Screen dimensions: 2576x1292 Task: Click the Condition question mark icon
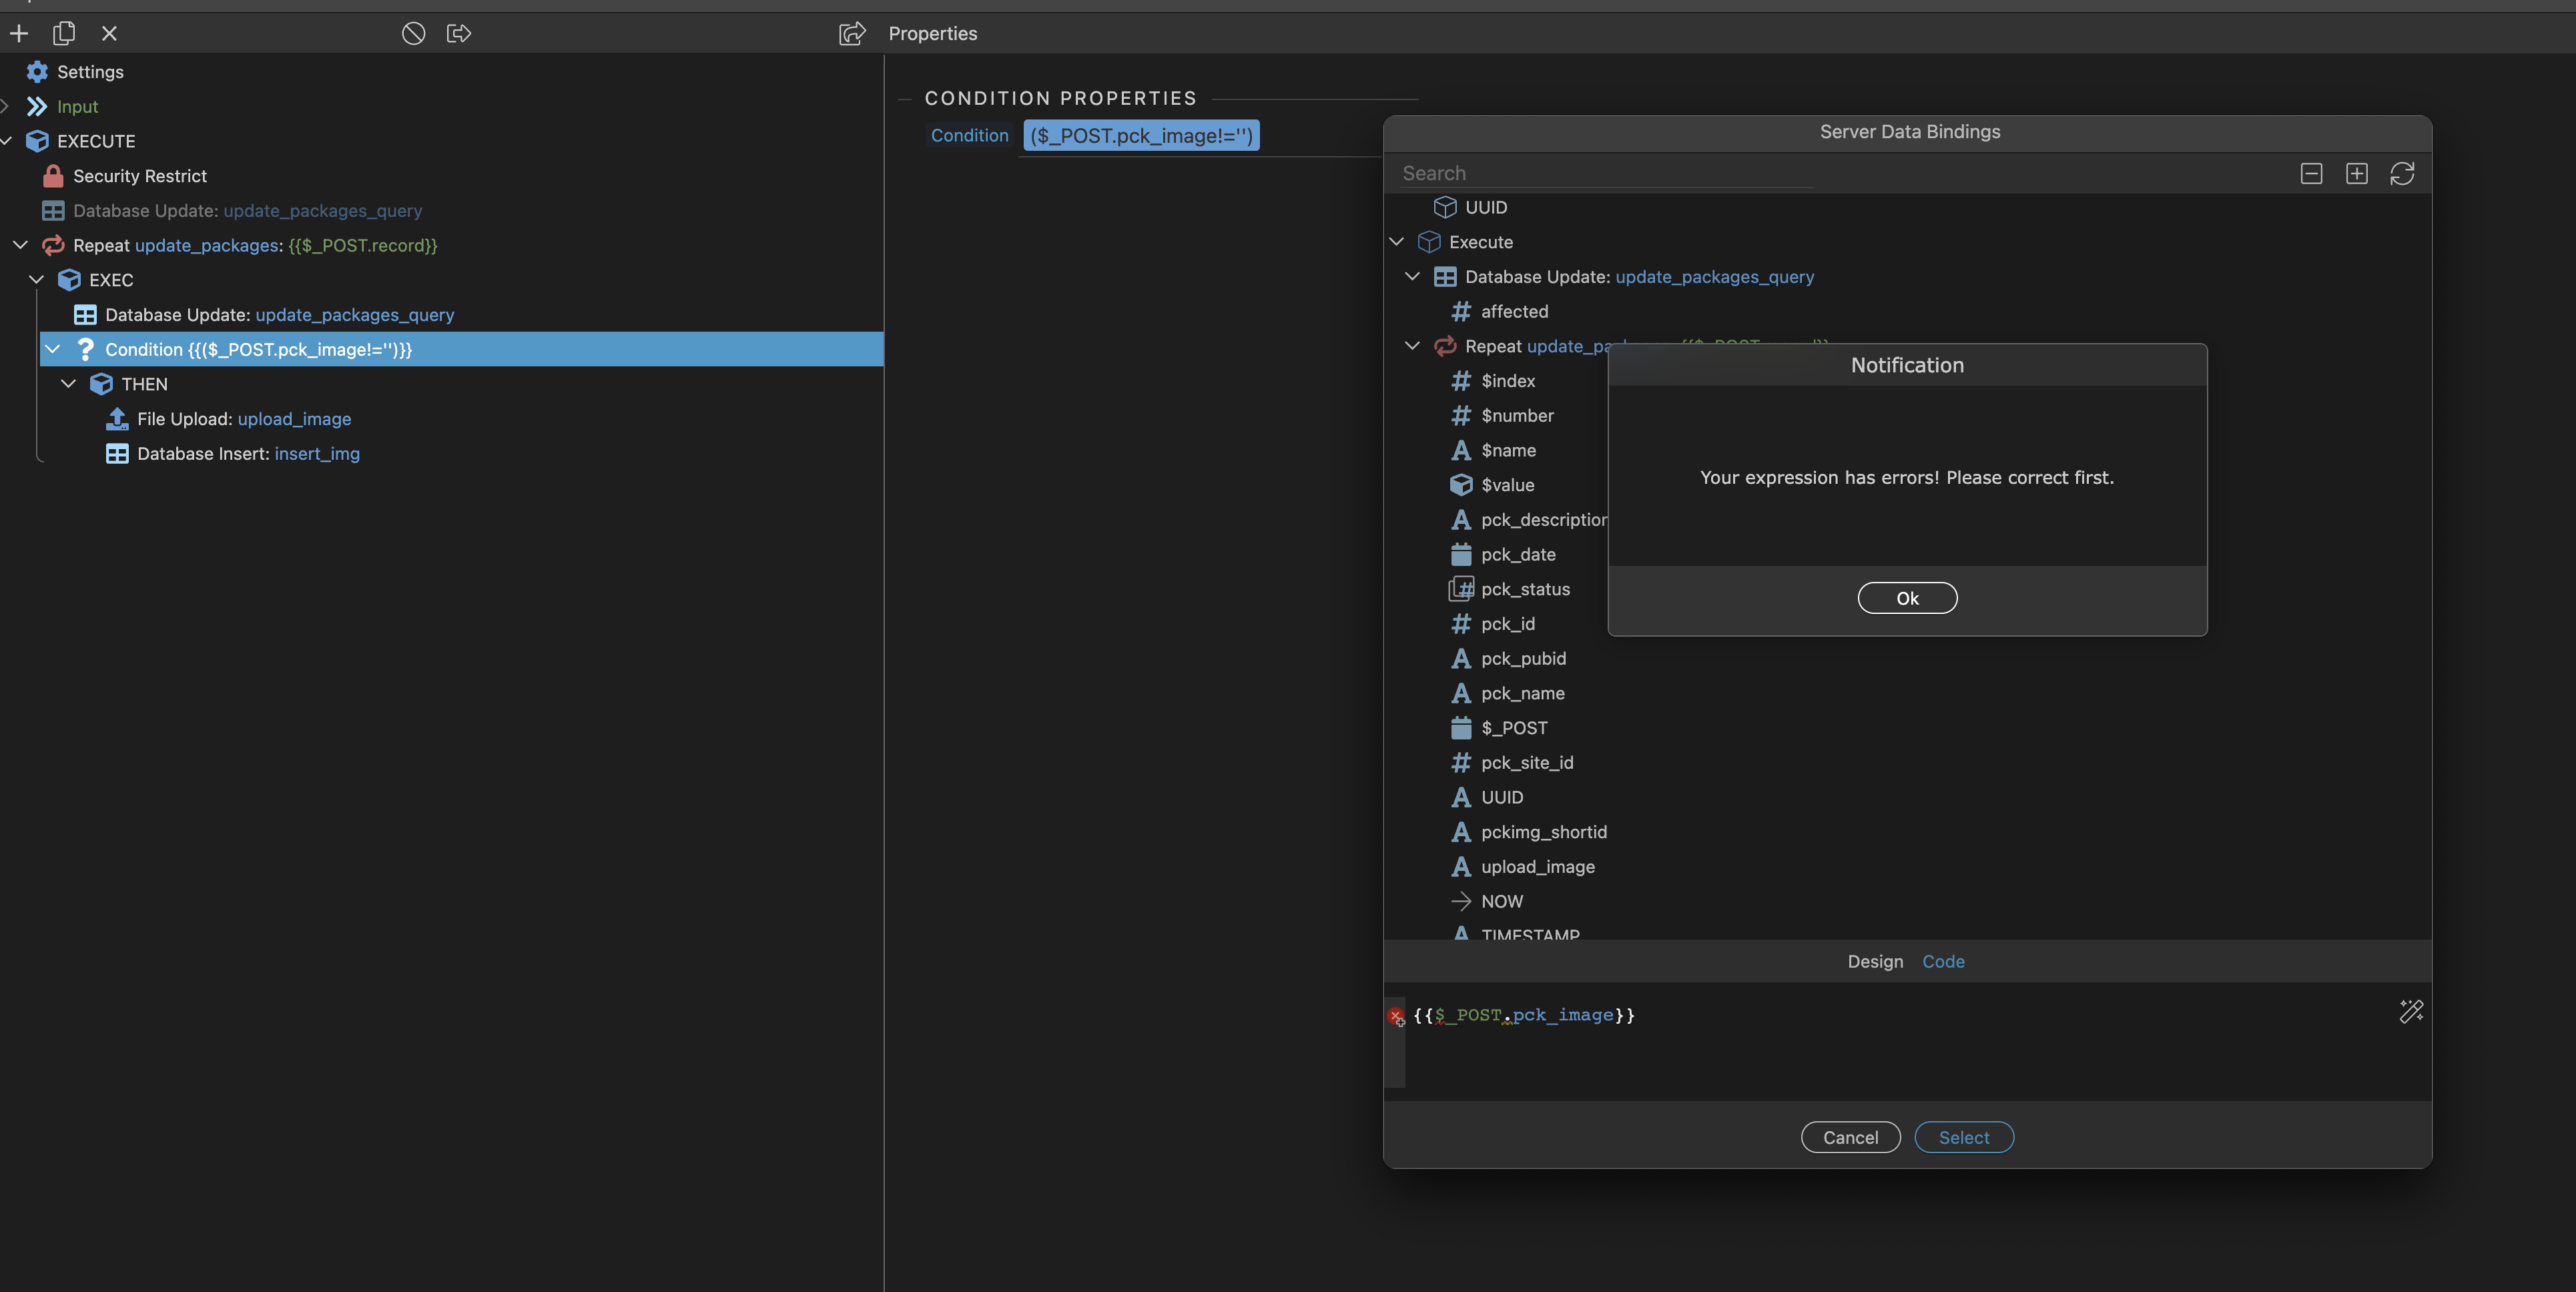coord(85,349)
